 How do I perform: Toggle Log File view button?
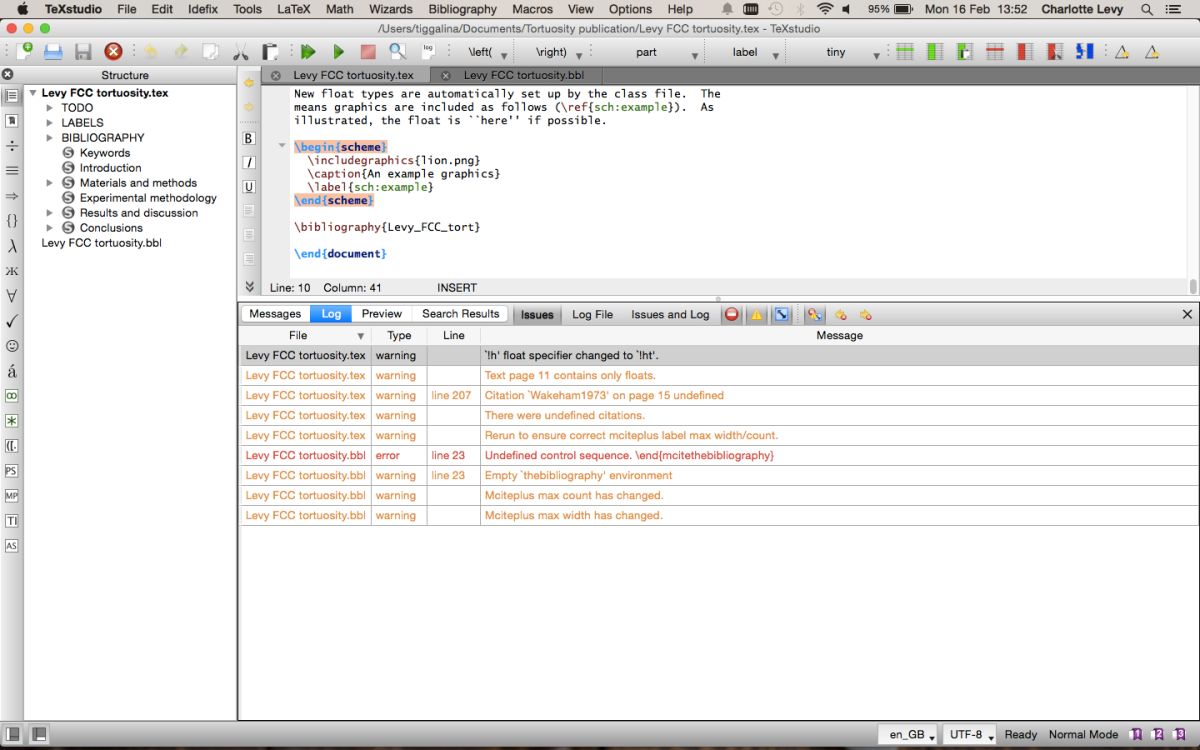click(592, 314)
